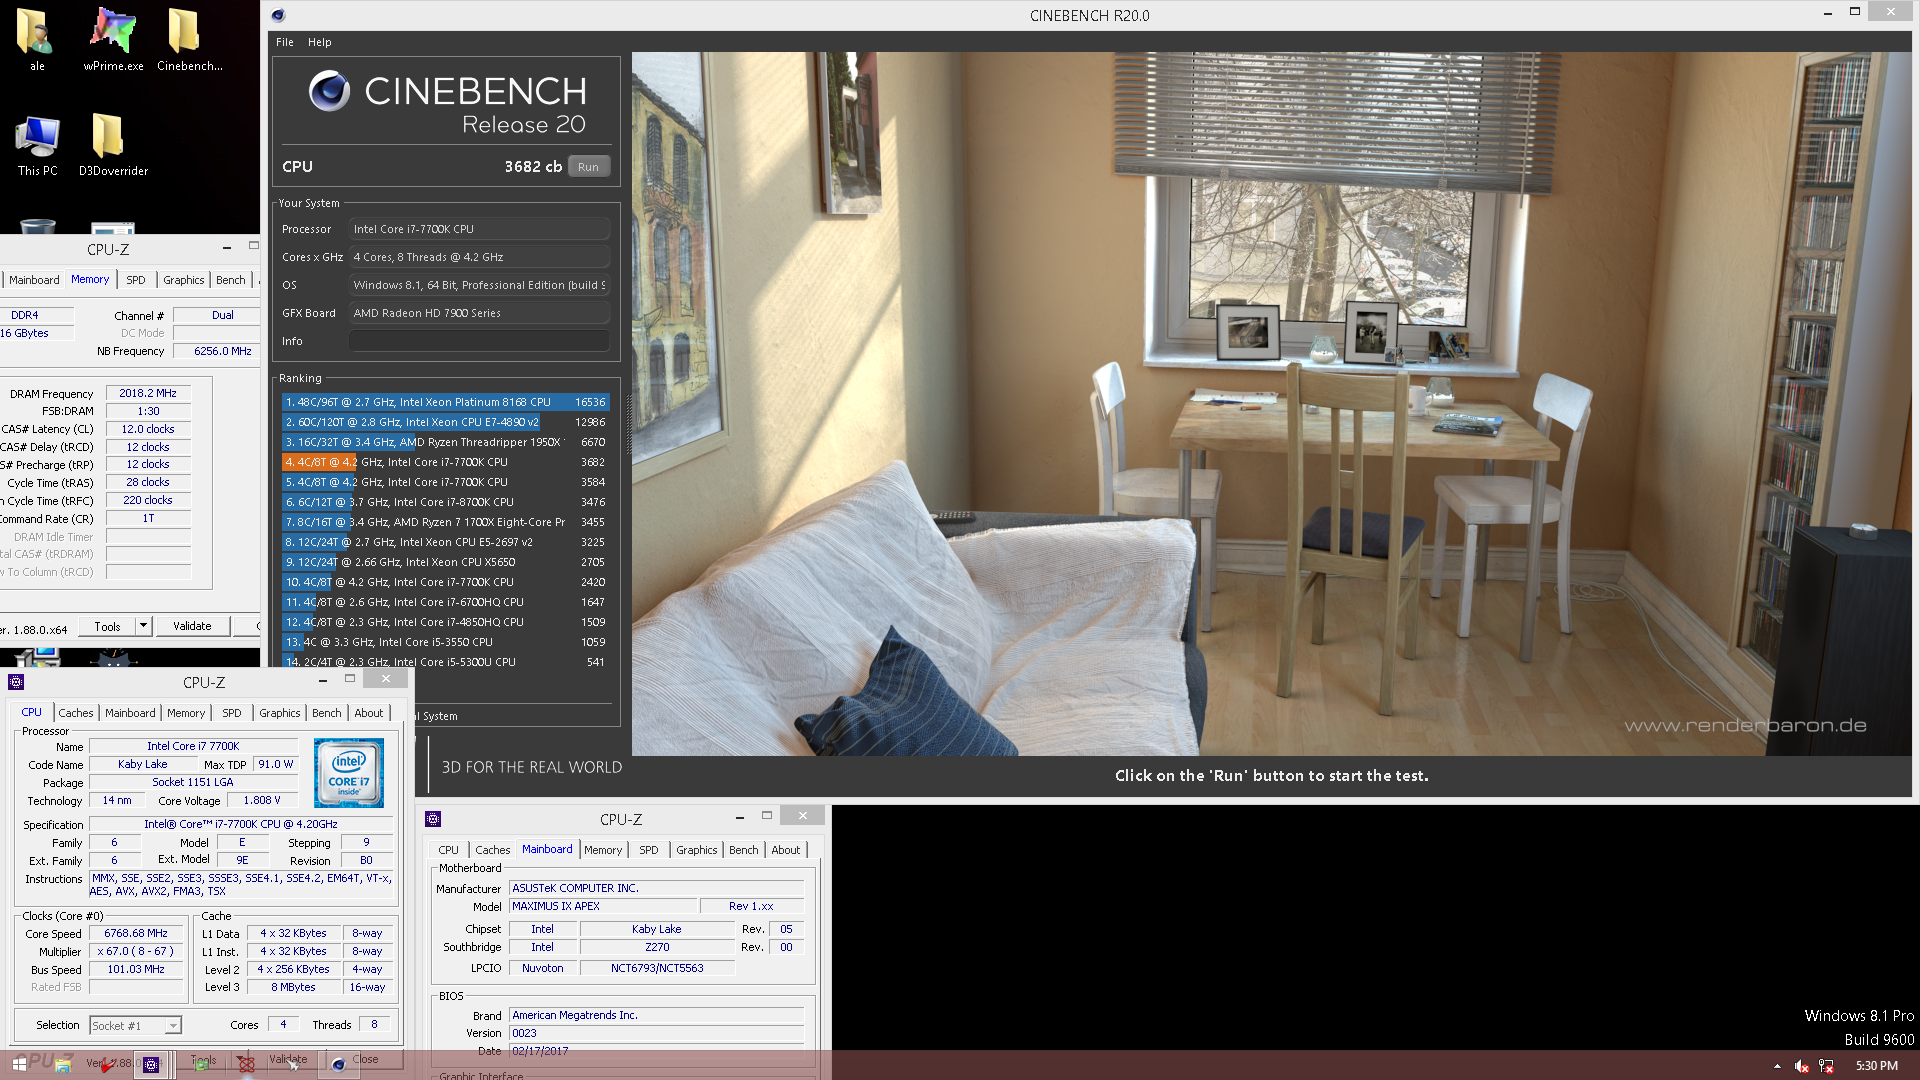Image resolution: width=1920 pixels, height=1080 pixels.
Task: Open the Help menu in Cinebench
Action: tap(319, 42)
